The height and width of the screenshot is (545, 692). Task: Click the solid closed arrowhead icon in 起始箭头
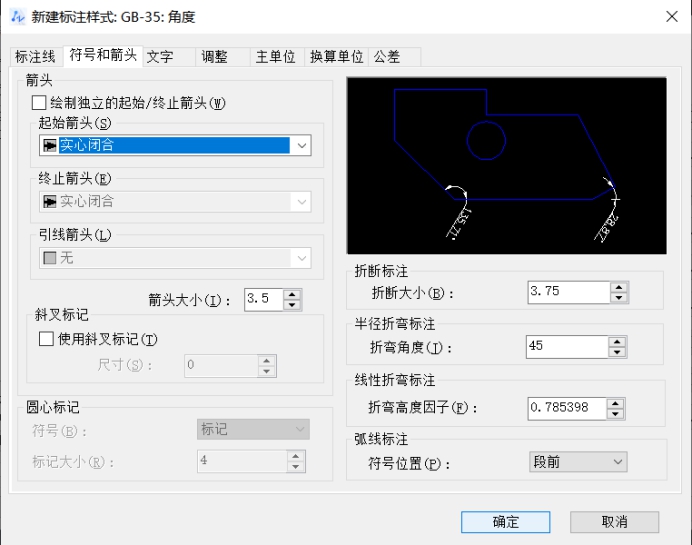pos(49,146)
